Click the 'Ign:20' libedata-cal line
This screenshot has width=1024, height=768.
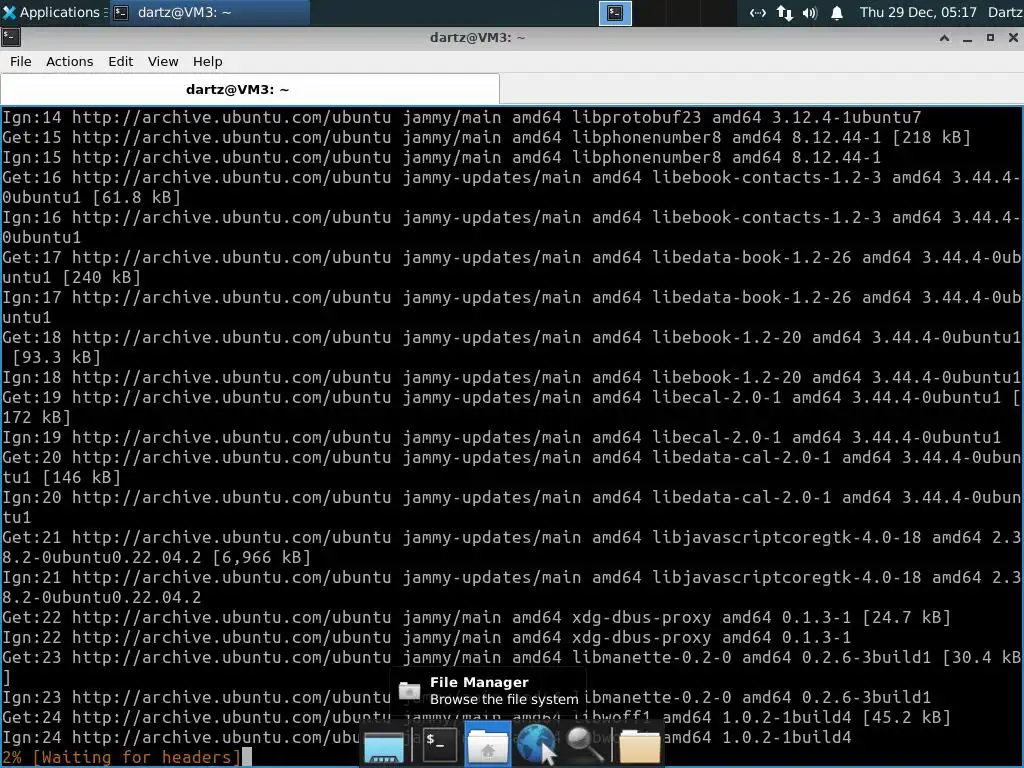[511, 497]
